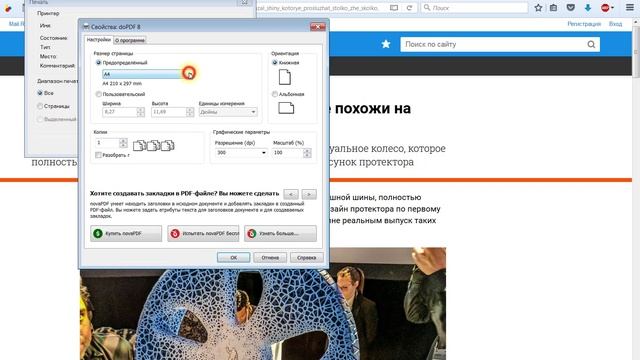
Task: Click the Pocket shield icon
Action: (x=571, y=8)
